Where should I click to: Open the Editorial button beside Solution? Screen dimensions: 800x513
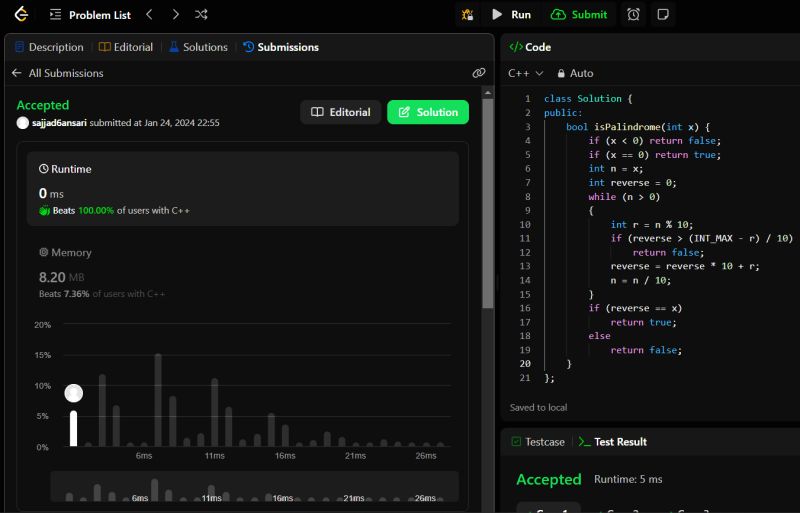click(340, 112)
